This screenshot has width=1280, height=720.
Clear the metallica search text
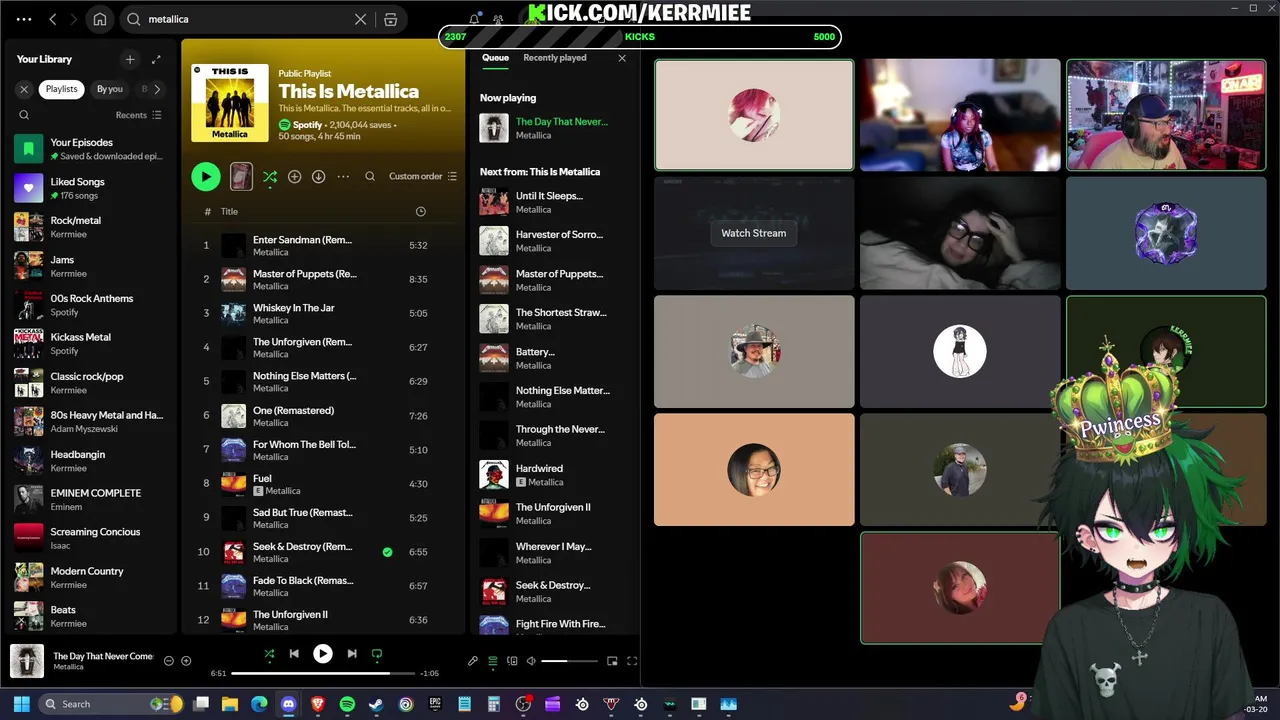(361, 19)
